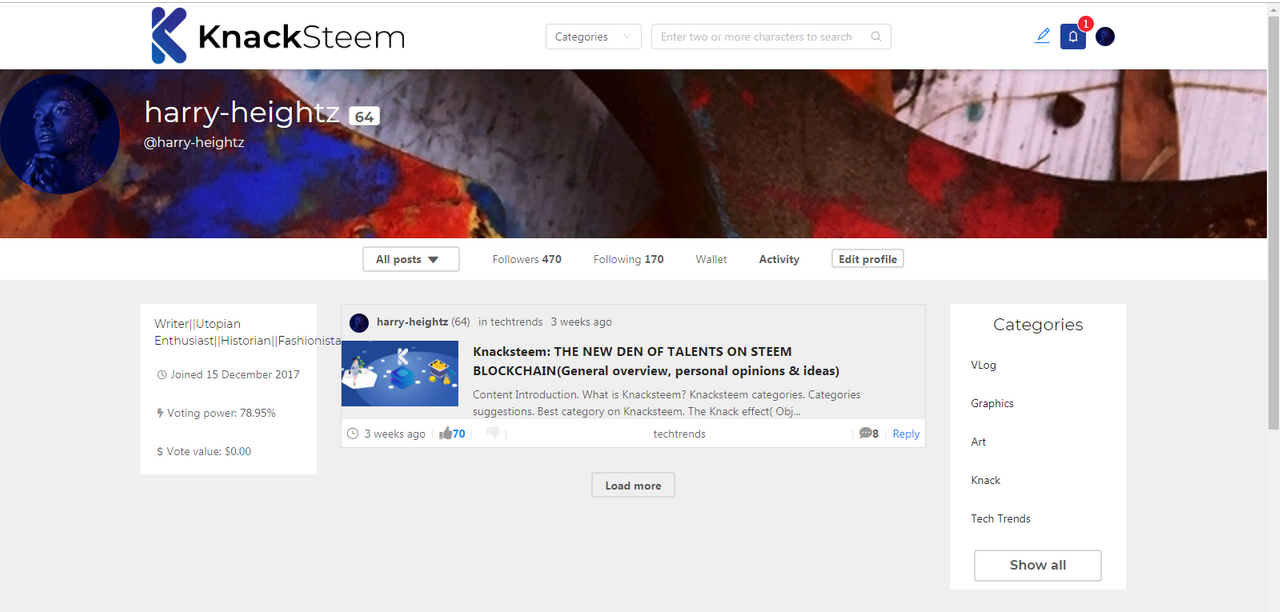Click the comment count 8
1280x612 pixels.
(x=876, y=434)
